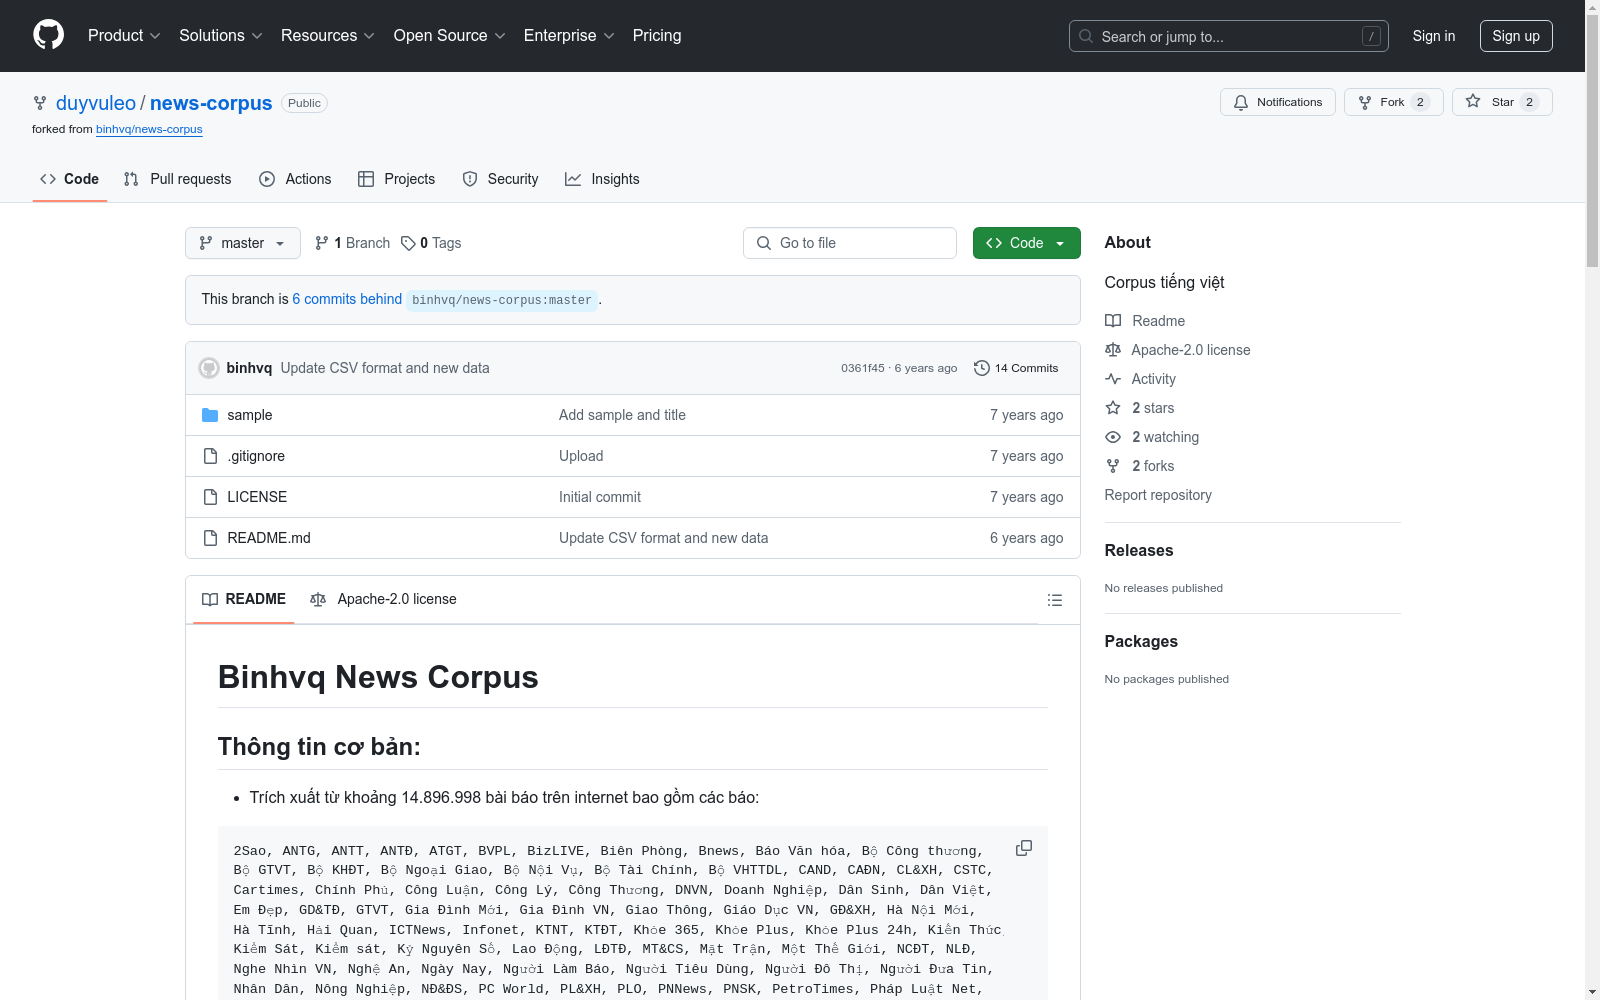Viewport: 1600px width, 1000px height.
Task: Click the stars icon in About
Action: 1113,408
